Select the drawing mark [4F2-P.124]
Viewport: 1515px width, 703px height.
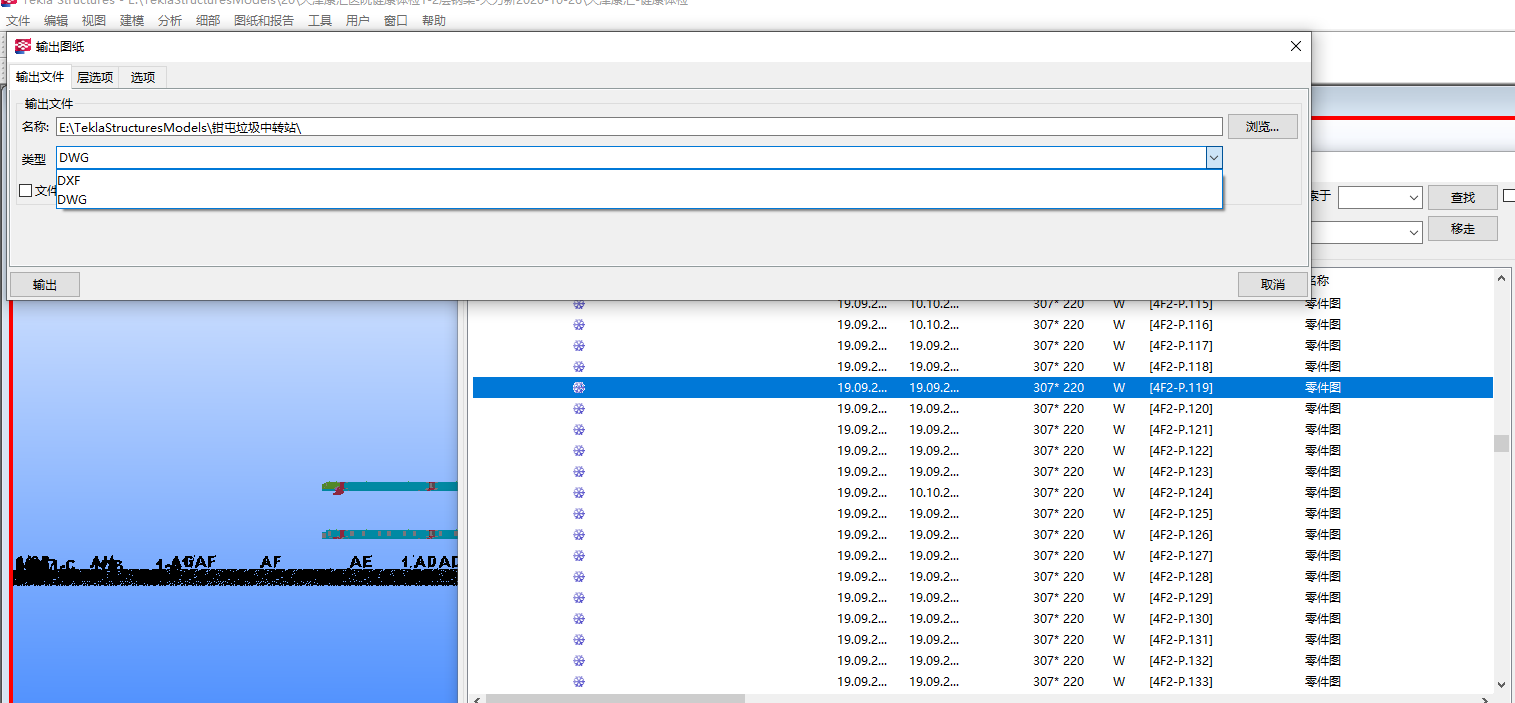click(x=1180, y=492)
